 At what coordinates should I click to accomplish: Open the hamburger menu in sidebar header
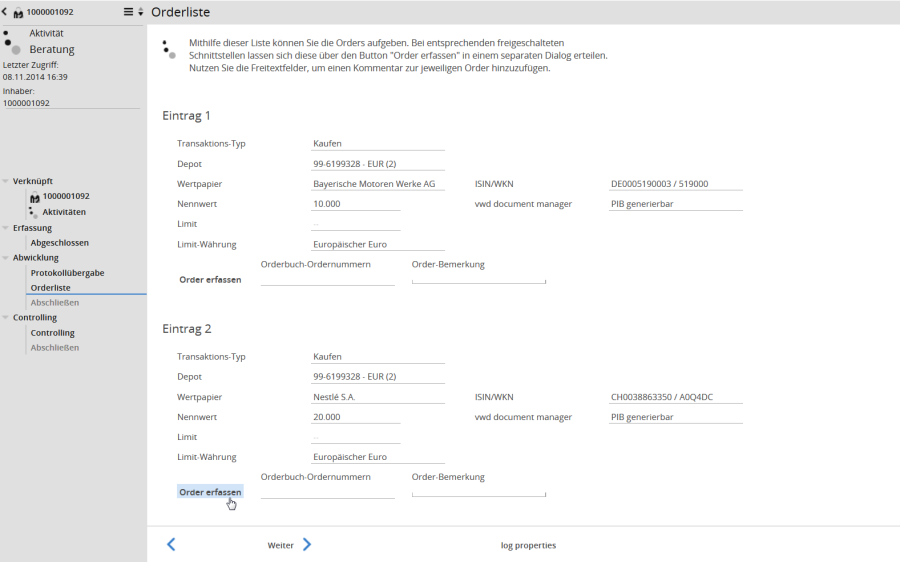pyautogui.click(x=128, y=12)
